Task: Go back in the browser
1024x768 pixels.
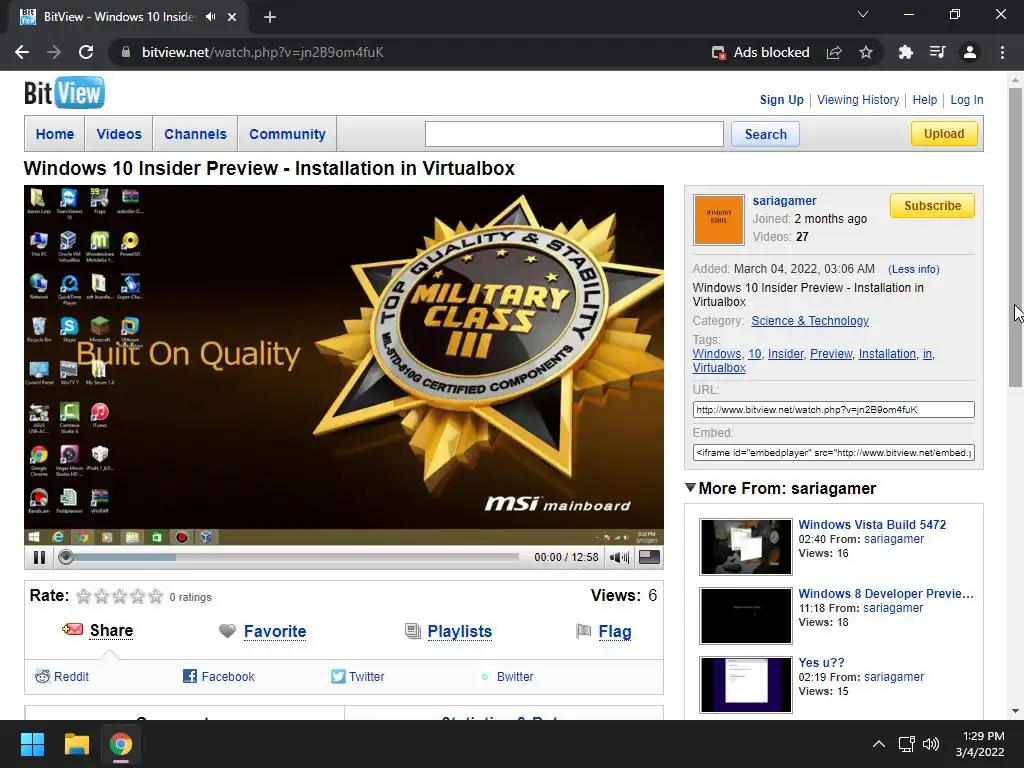Action: tap(22, 52)
